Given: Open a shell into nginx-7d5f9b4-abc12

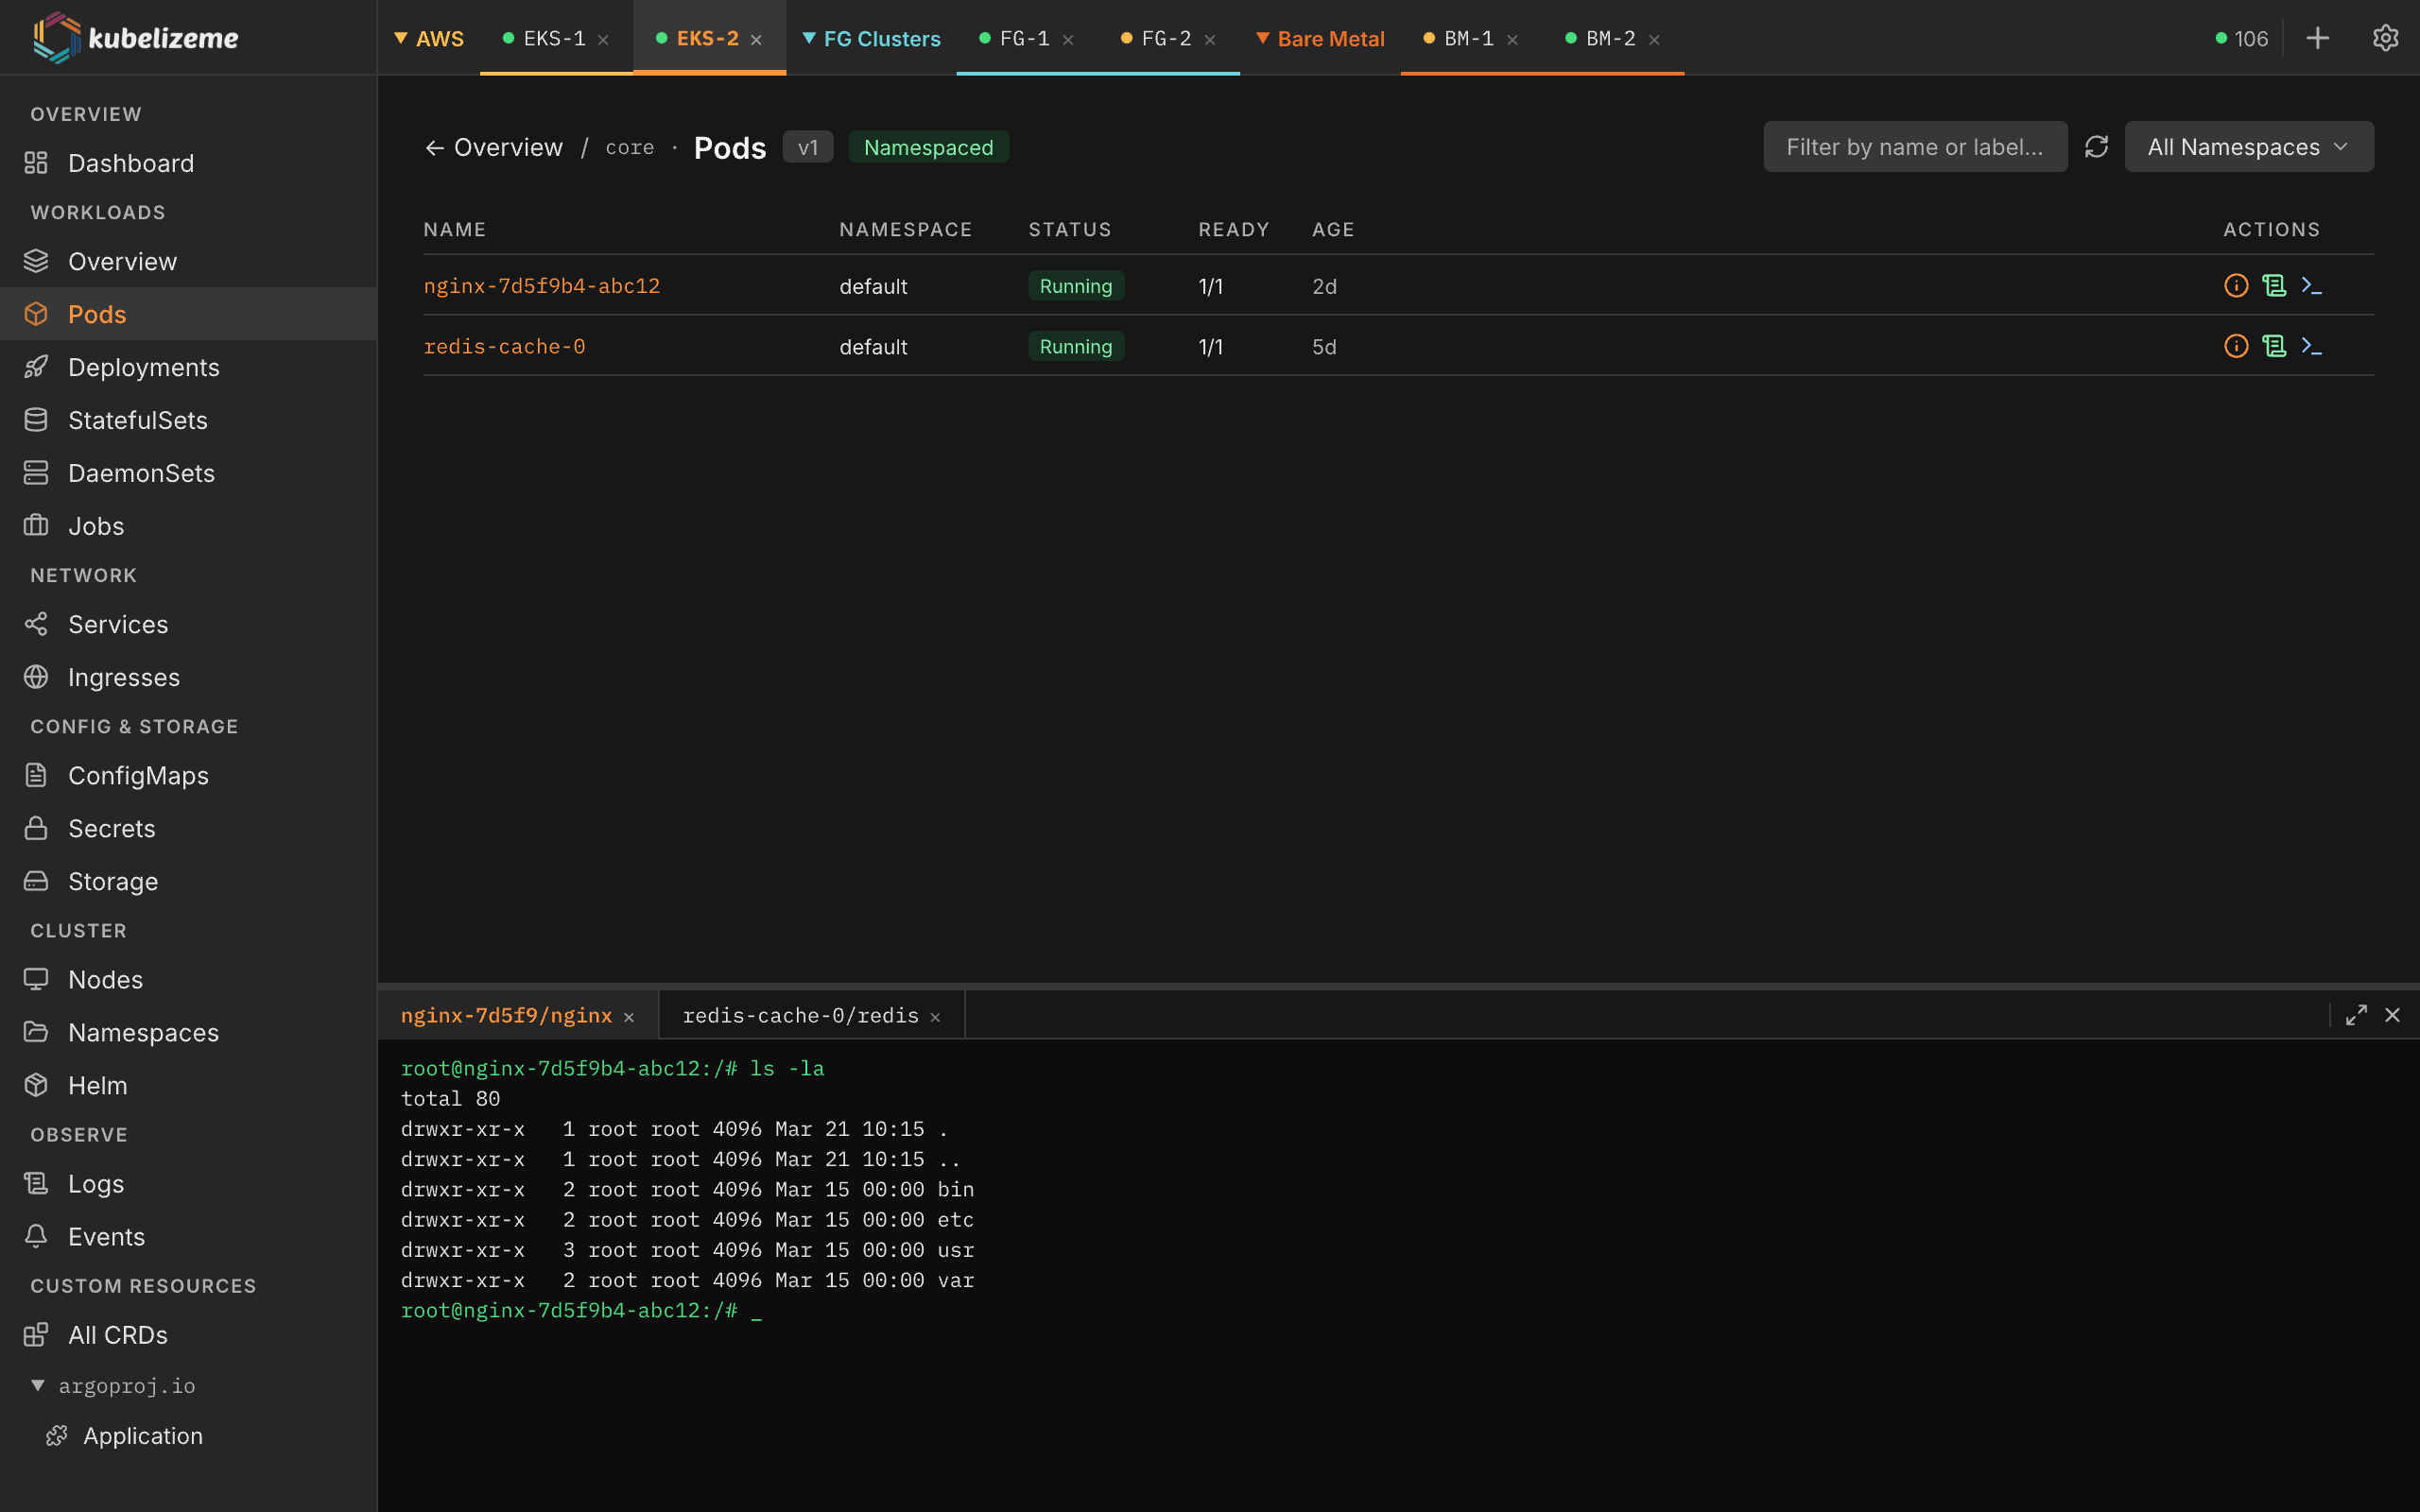Looking at the screenshot, I should 2315,285.
